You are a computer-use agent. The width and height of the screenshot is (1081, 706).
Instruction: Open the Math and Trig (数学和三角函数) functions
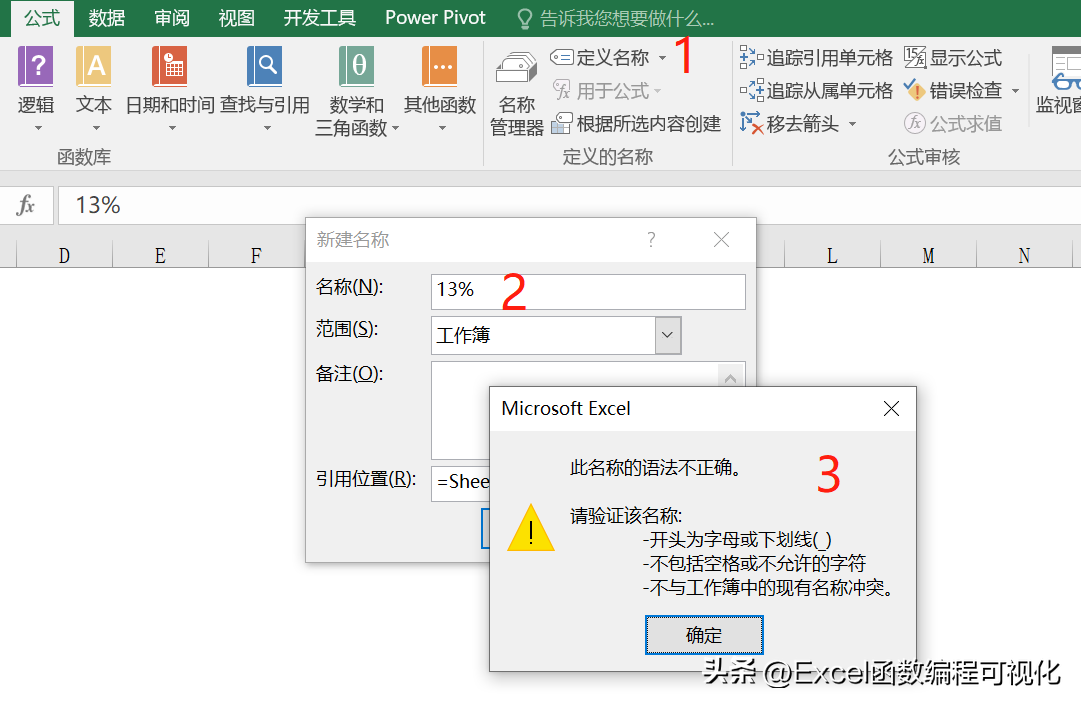(356, 91)
